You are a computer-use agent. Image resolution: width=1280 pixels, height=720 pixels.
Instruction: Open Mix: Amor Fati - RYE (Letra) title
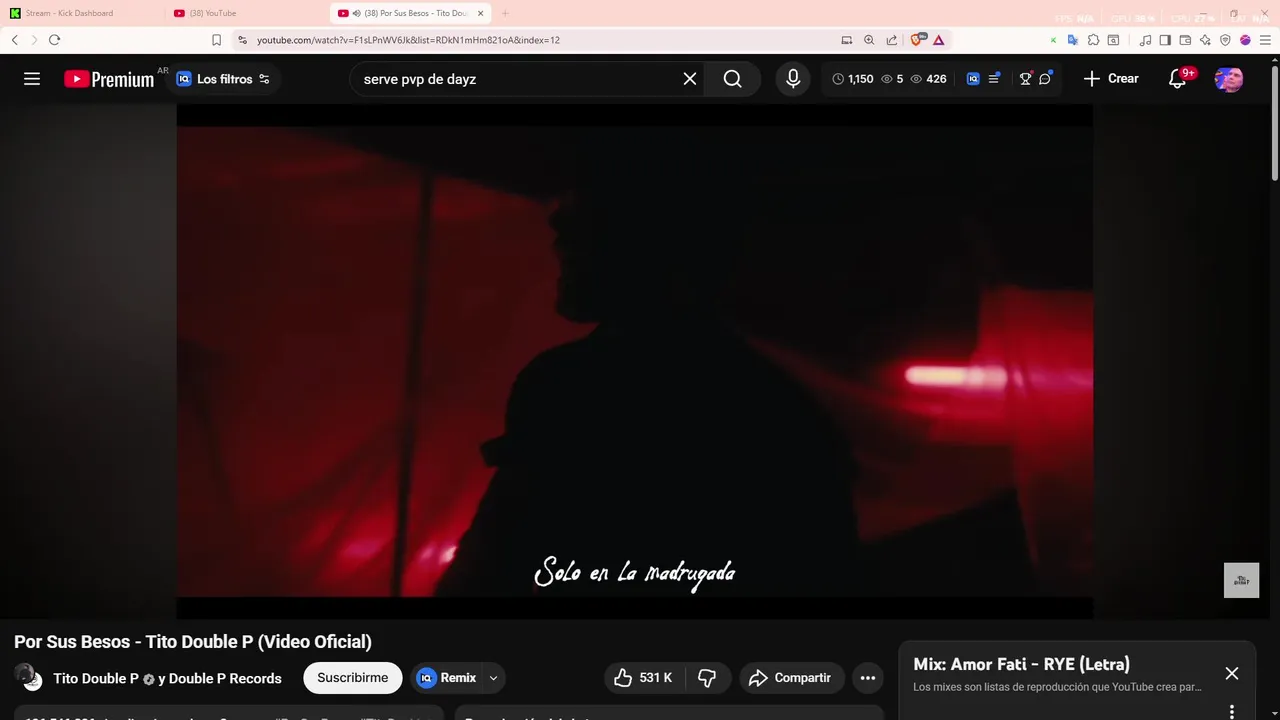pyautogui.click(x=1021, y=664)
